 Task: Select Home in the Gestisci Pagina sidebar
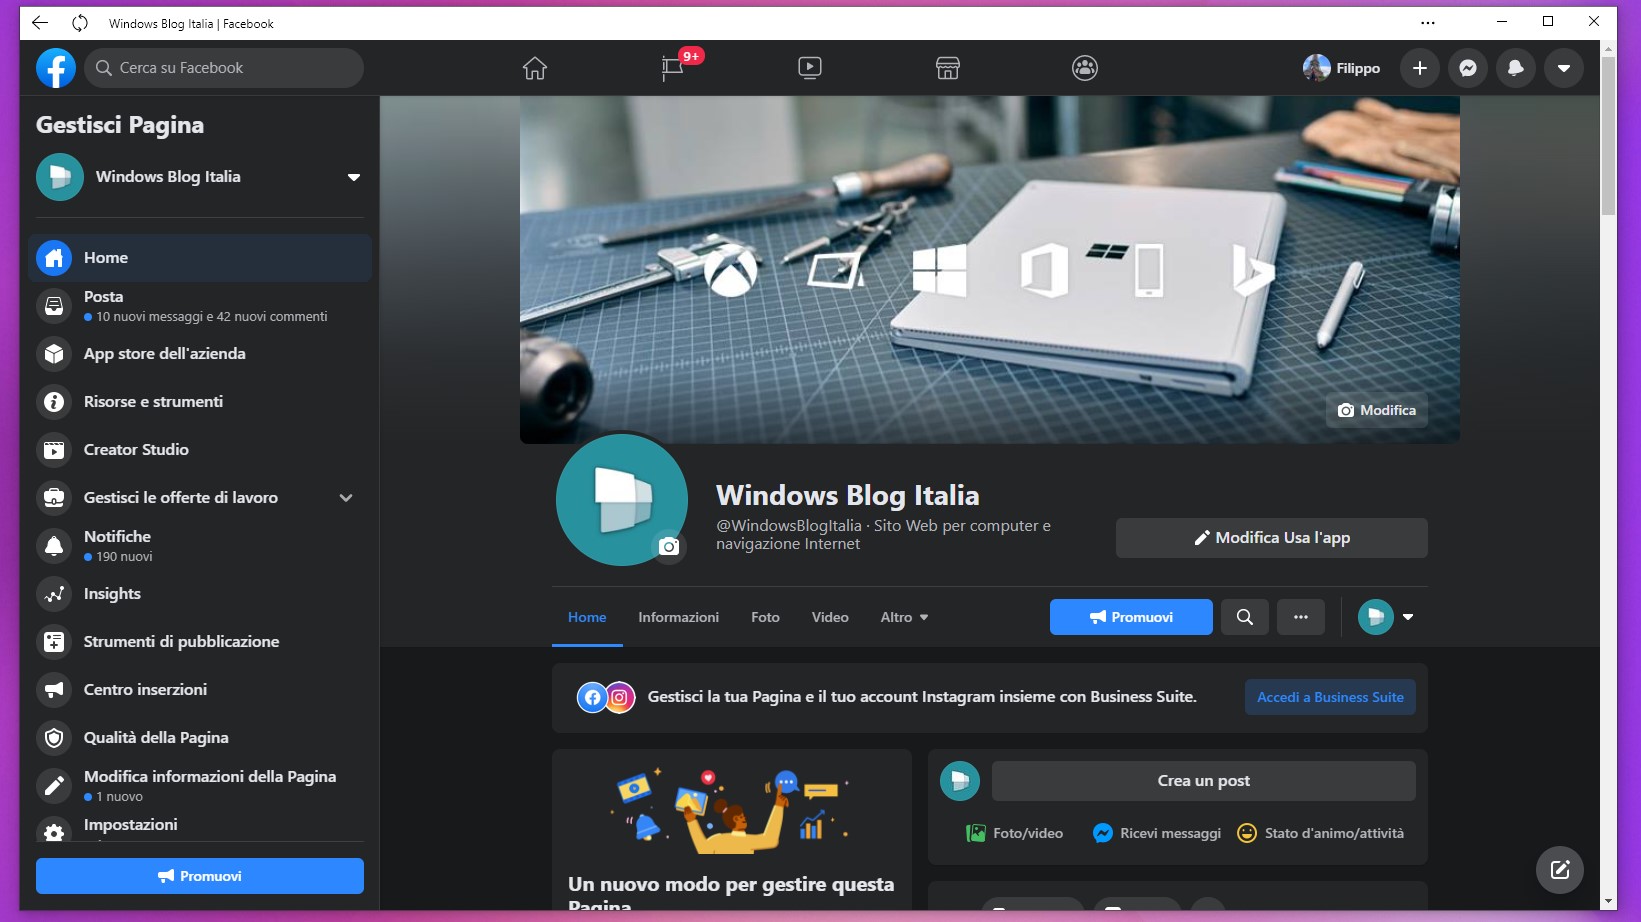coord(200,258)
